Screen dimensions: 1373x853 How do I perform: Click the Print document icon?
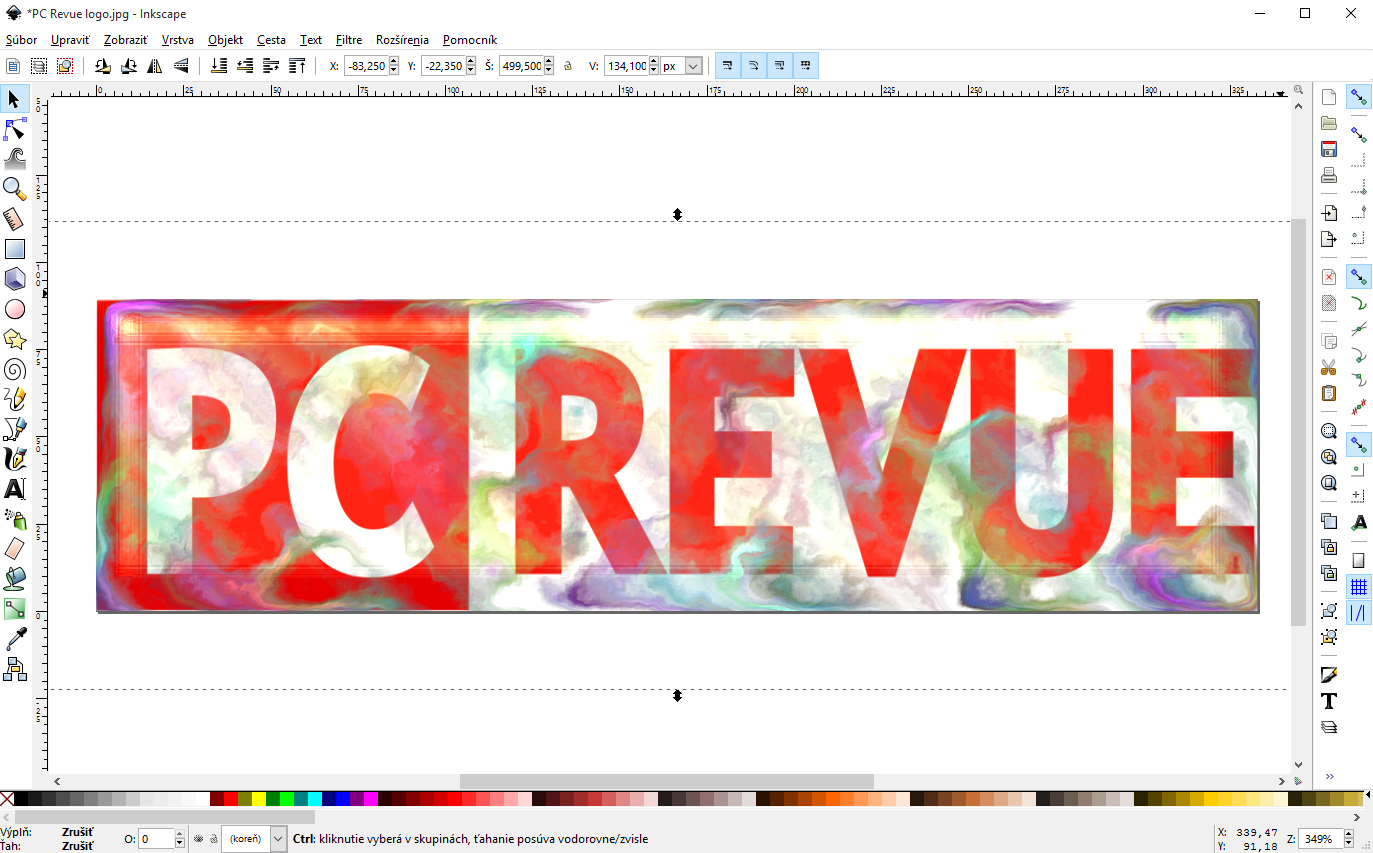pos(1329,176)
